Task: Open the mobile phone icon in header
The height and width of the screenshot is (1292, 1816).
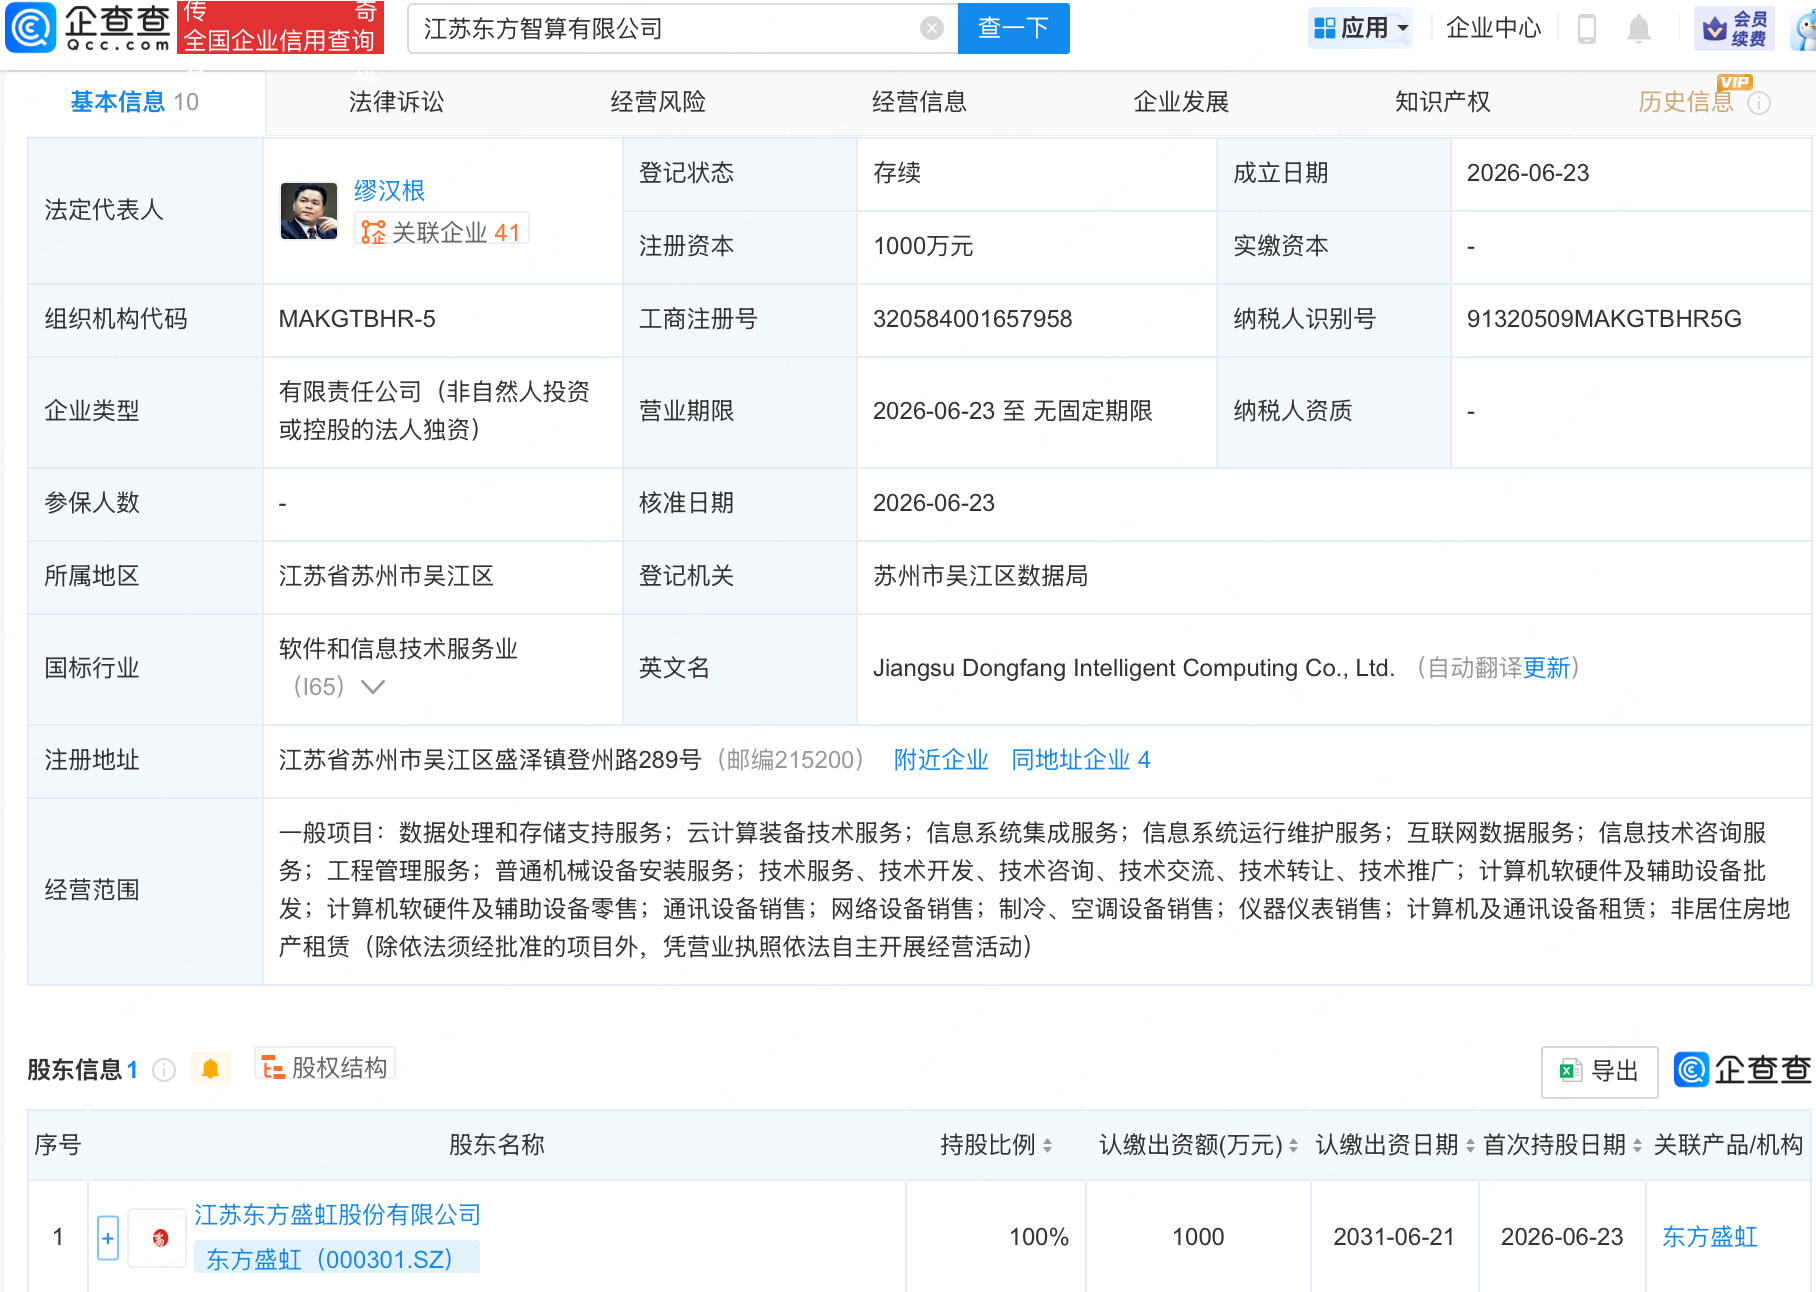Action: (1586, 28)
